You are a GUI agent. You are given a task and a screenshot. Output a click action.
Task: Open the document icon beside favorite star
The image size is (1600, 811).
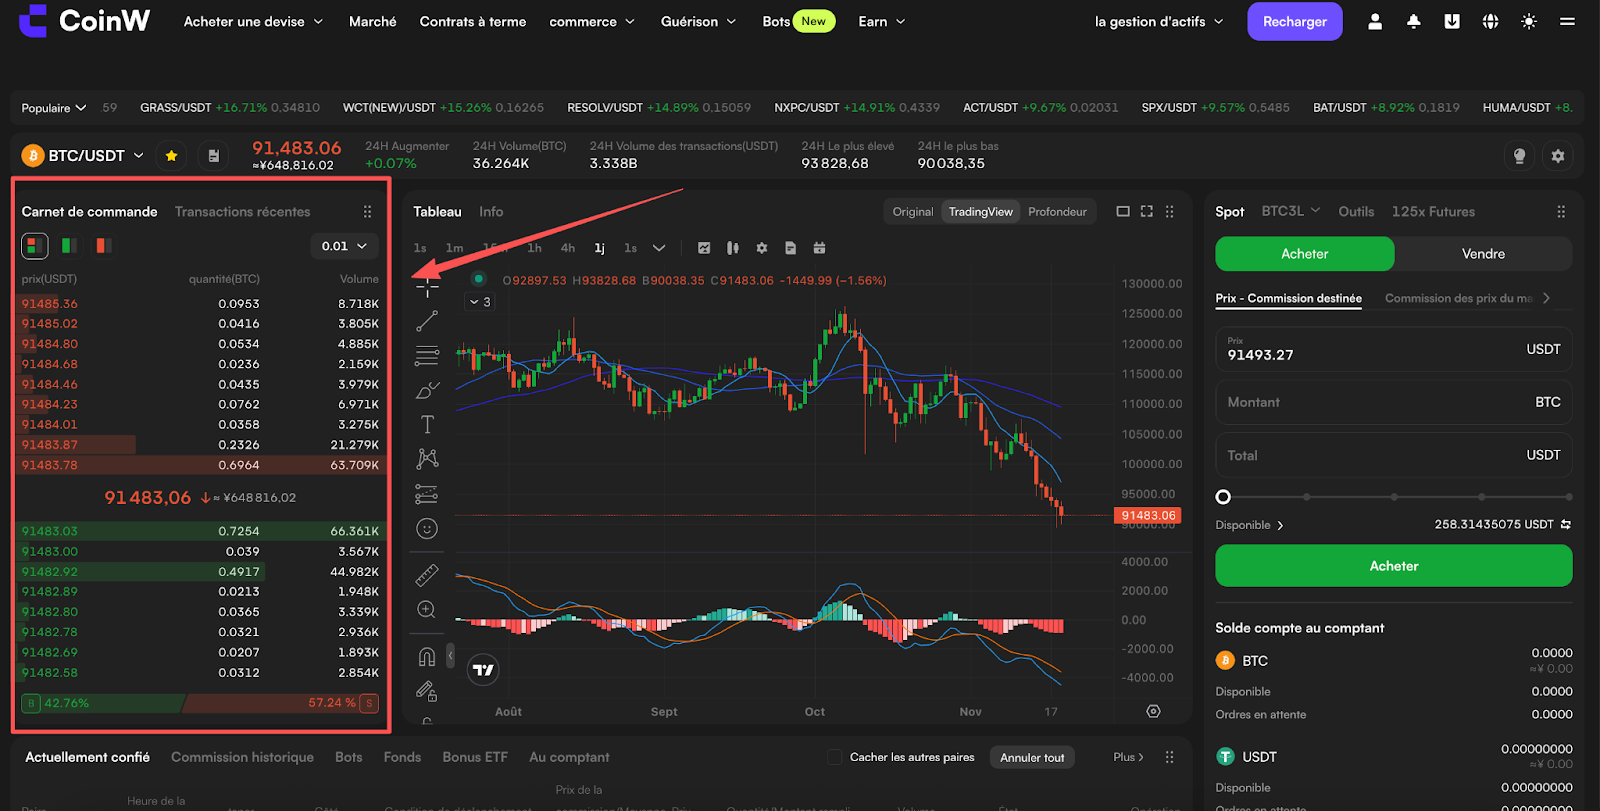[x=213, y=156]
